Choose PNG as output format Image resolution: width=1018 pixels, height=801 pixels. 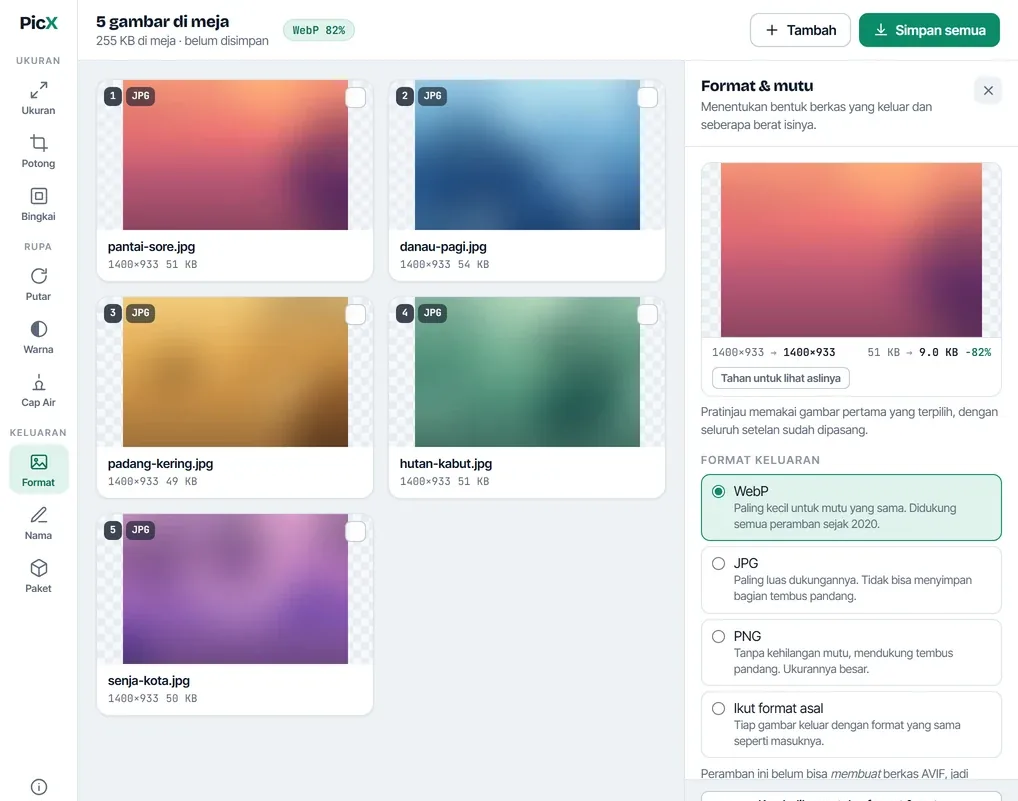[851, 652]
